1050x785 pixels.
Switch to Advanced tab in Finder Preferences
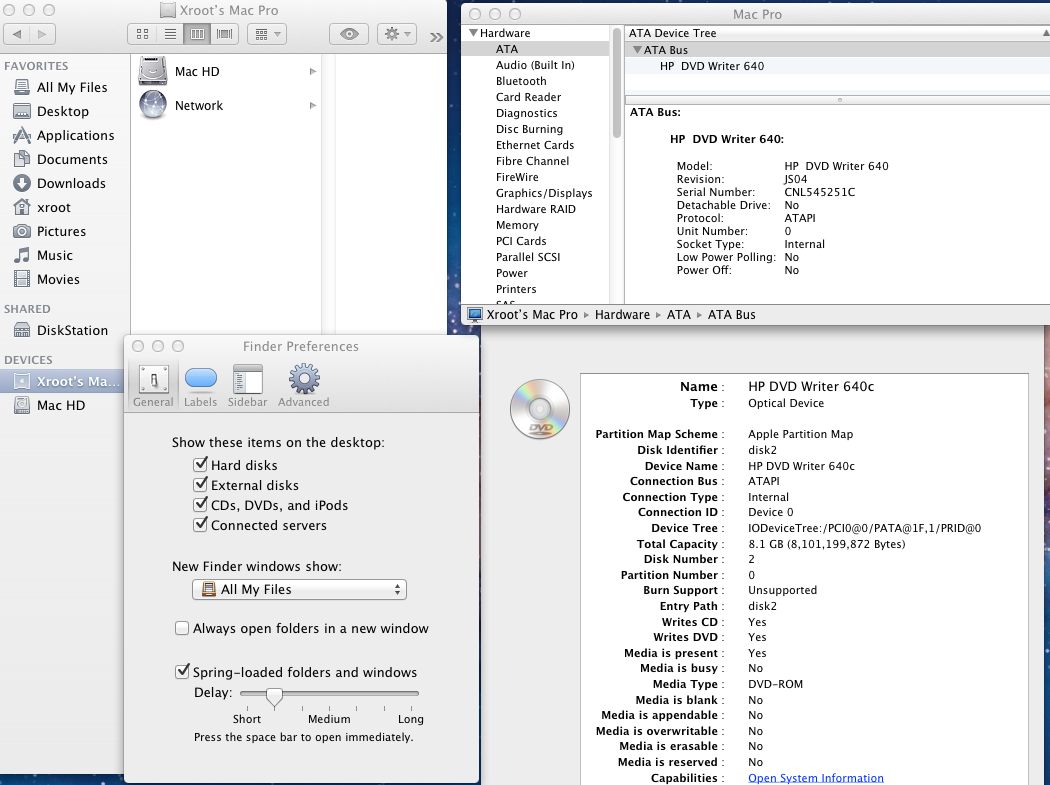(303, 386)
